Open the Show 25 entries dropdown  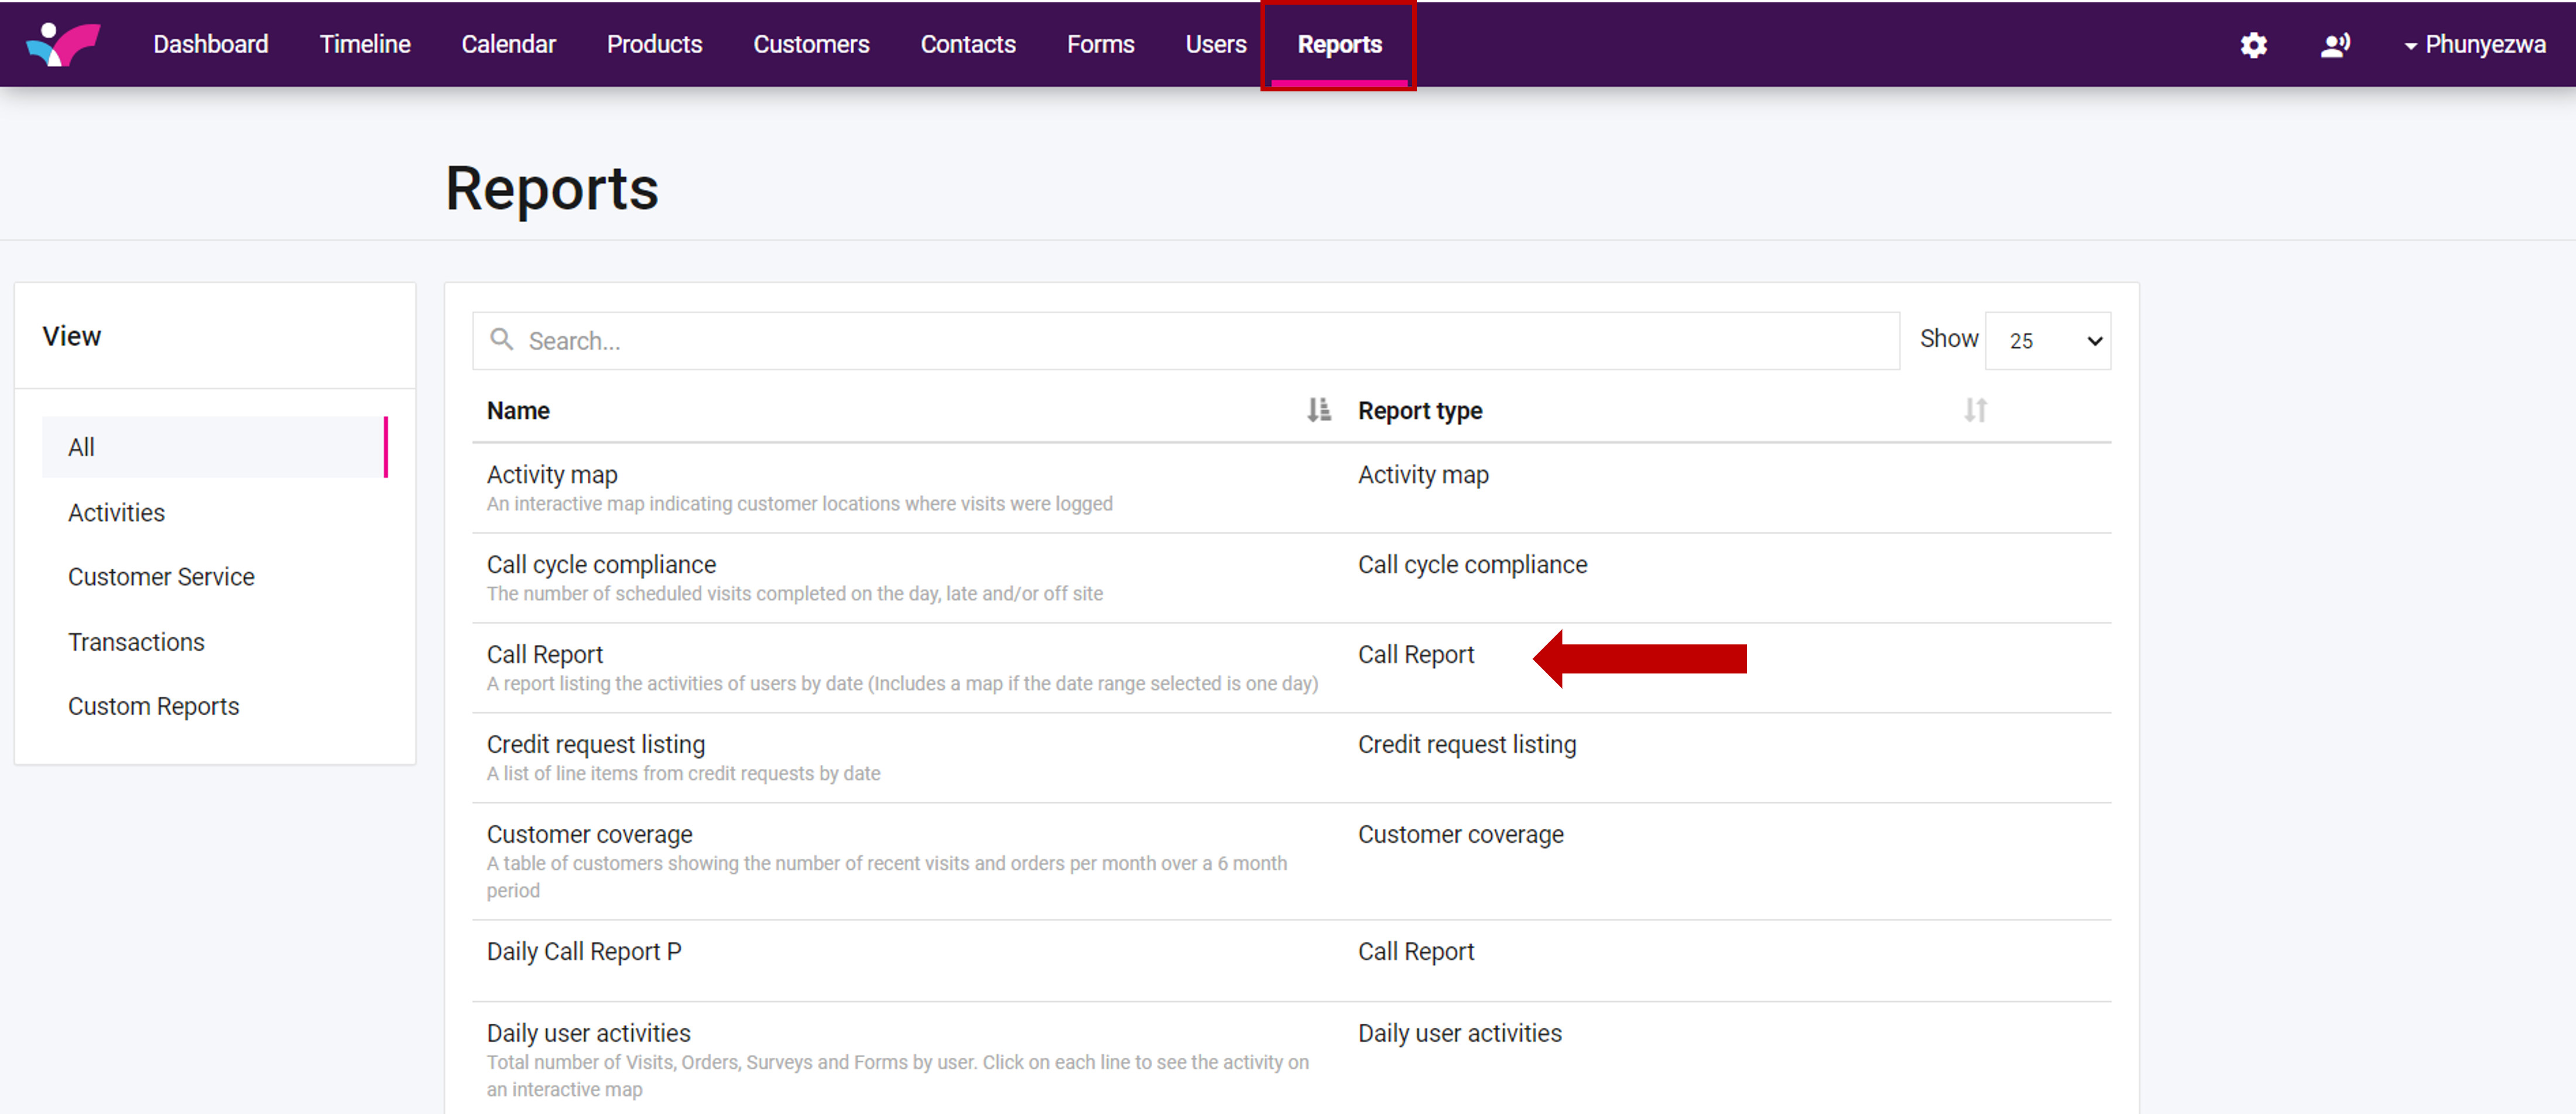(x=2047, y=341)
